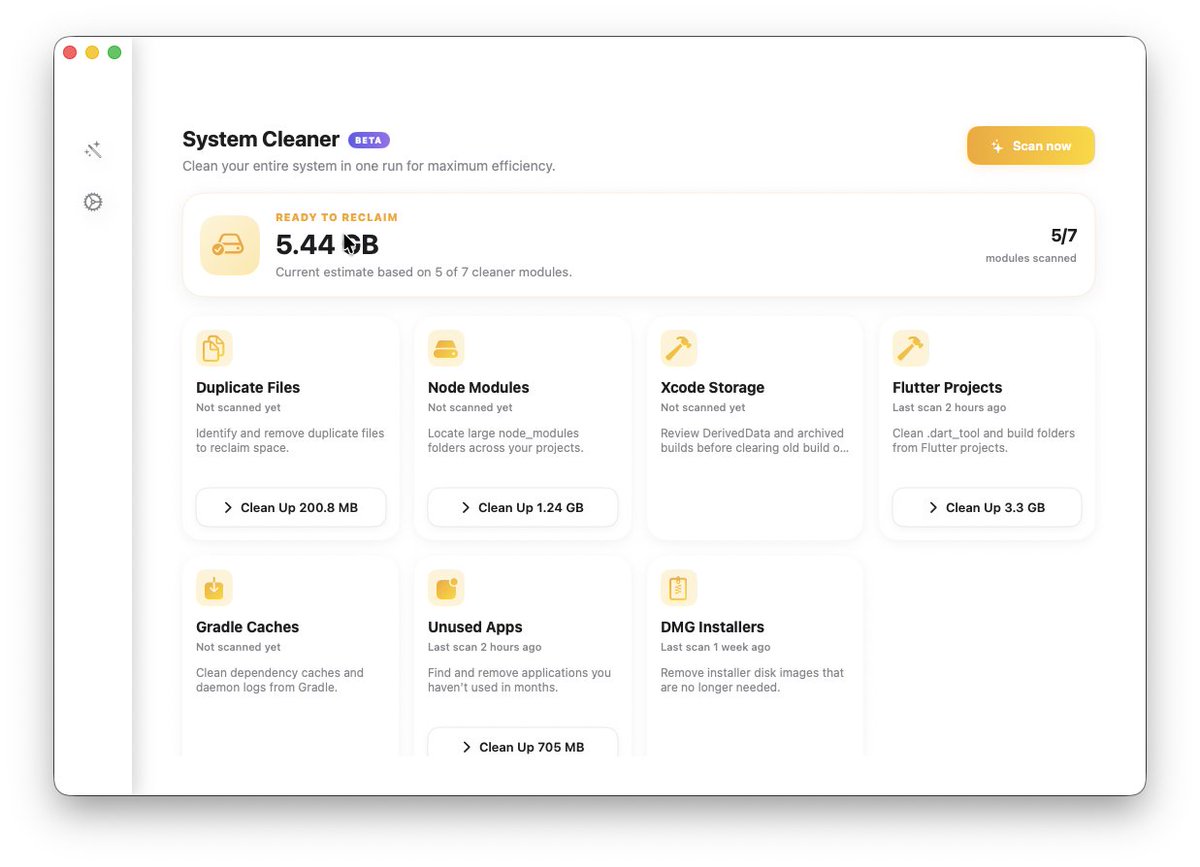Select the Unused Apps title

click(x=475, y=627)
